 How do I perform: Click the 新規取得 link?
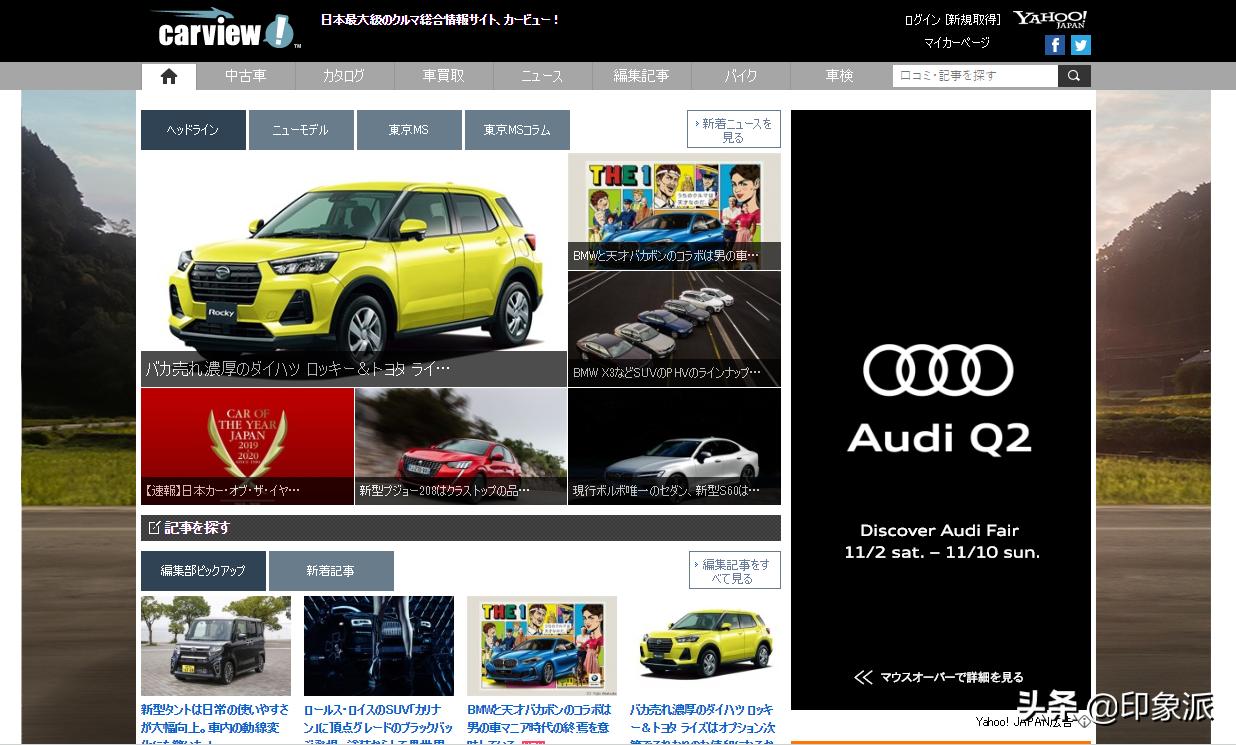pos(972,20)
